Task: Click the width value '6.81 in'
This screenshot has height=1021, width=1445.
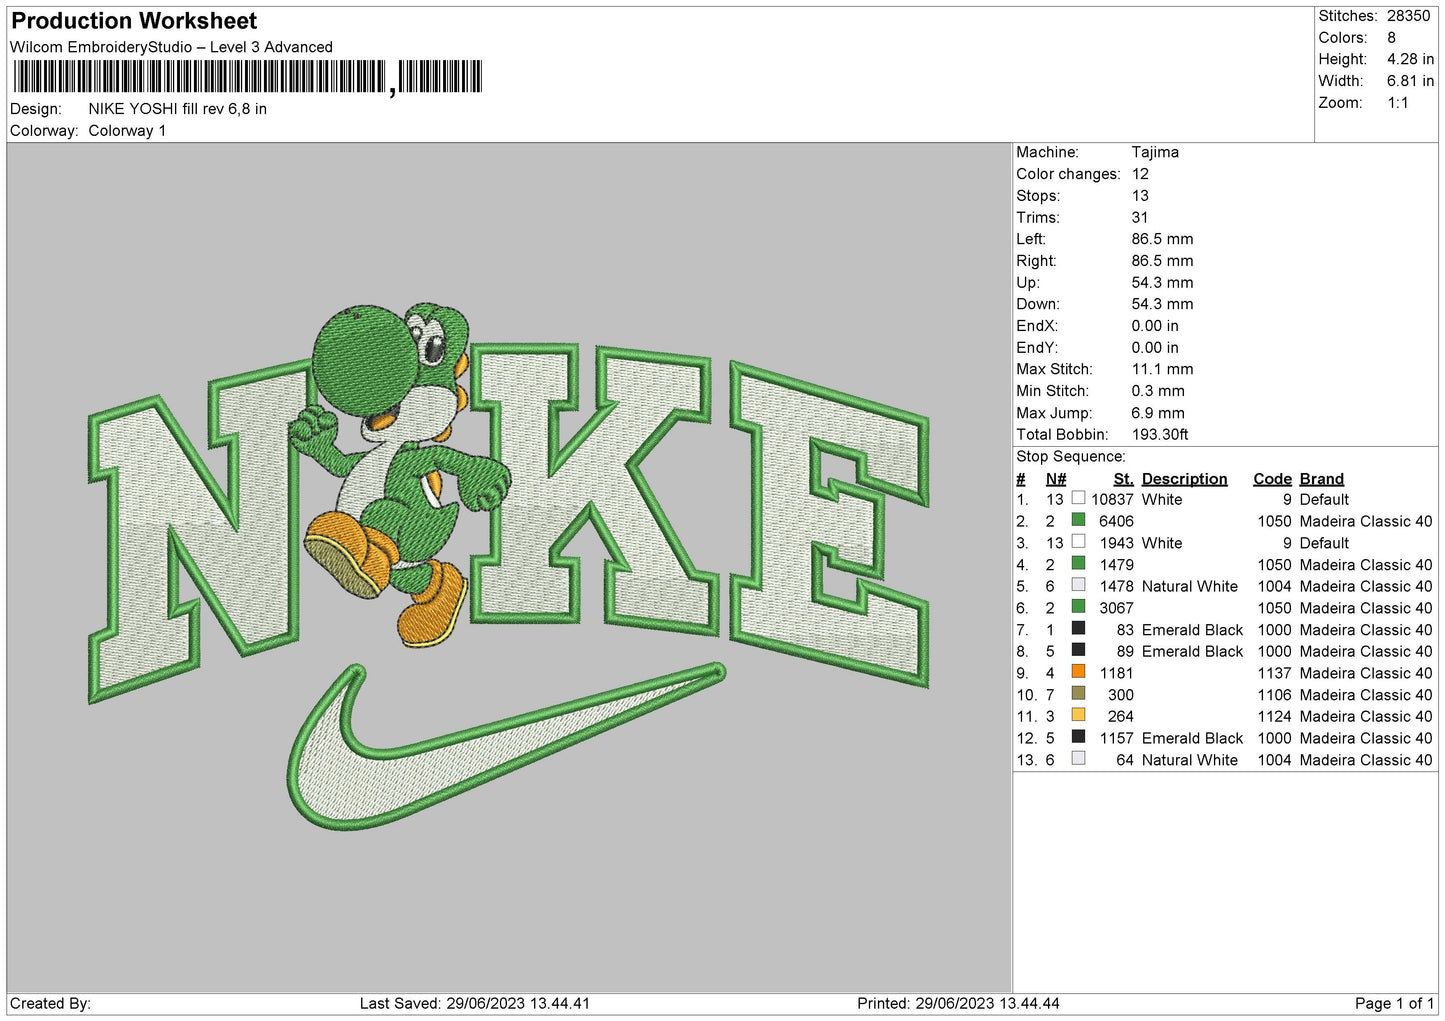Action: pos(1410,81)
